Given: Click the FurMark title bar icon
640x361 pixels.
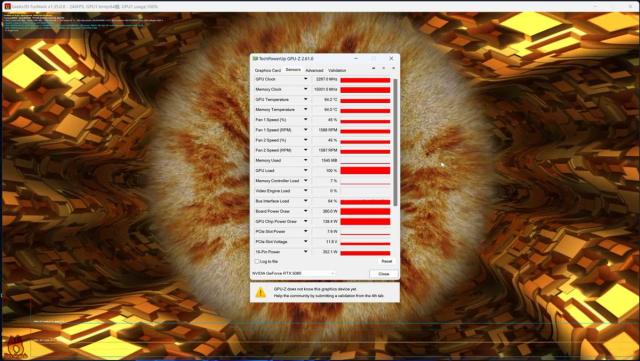Looking at the screenshot, I should (7, 6).
